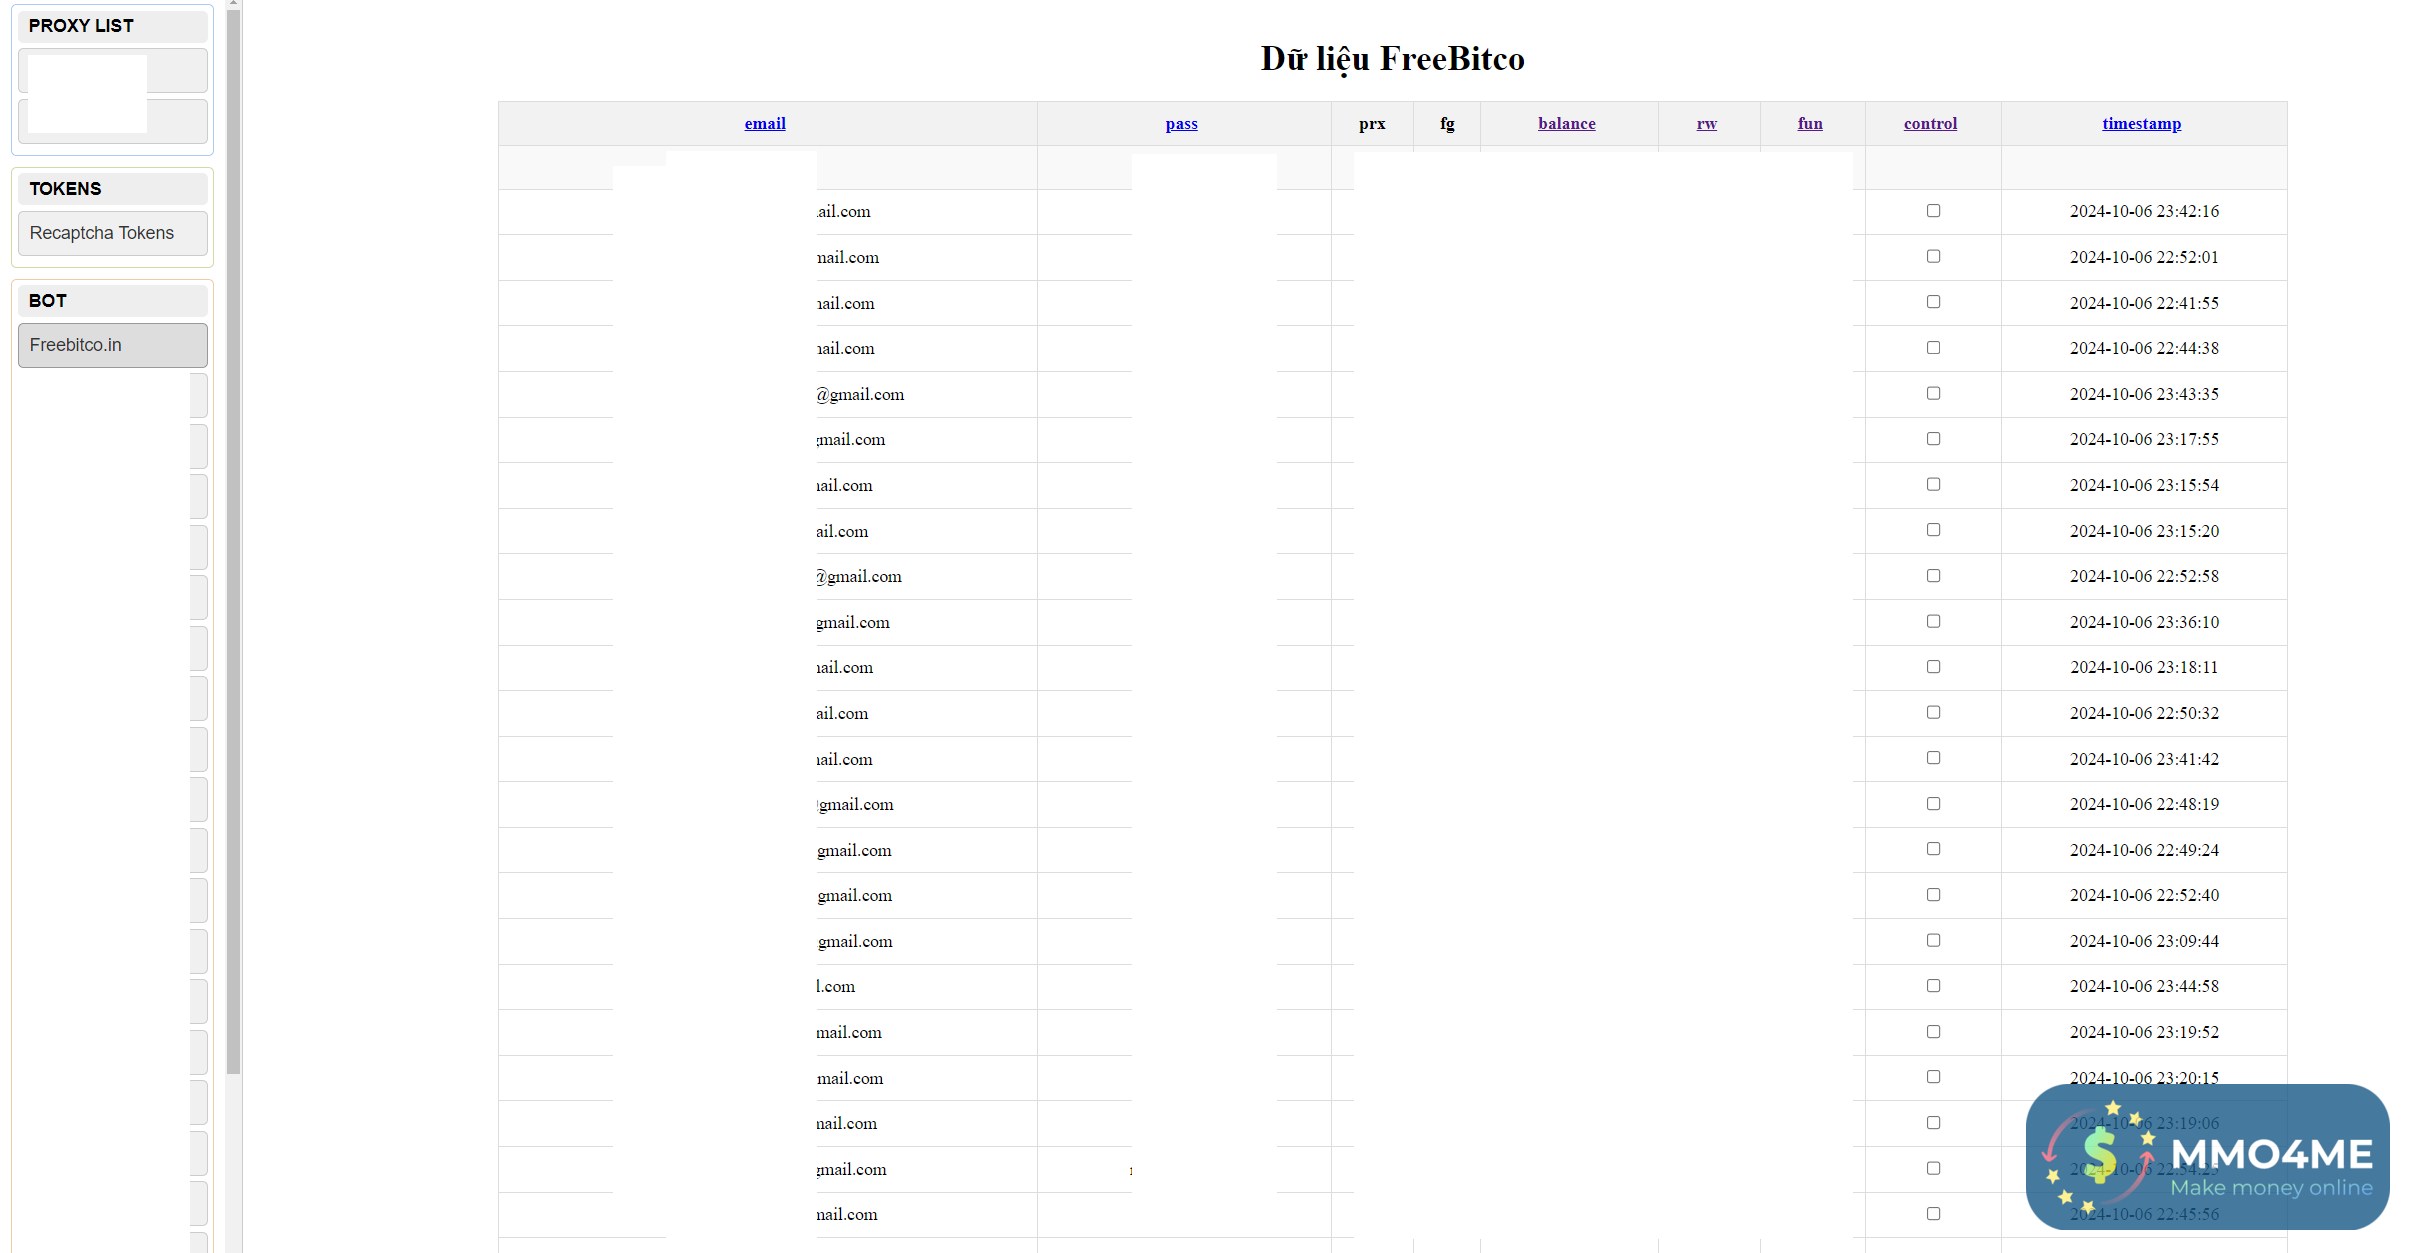Viewport: 2432px width, 1253px height.
Task: Click the fun column header link
Action: click(x=1810, y=124)
